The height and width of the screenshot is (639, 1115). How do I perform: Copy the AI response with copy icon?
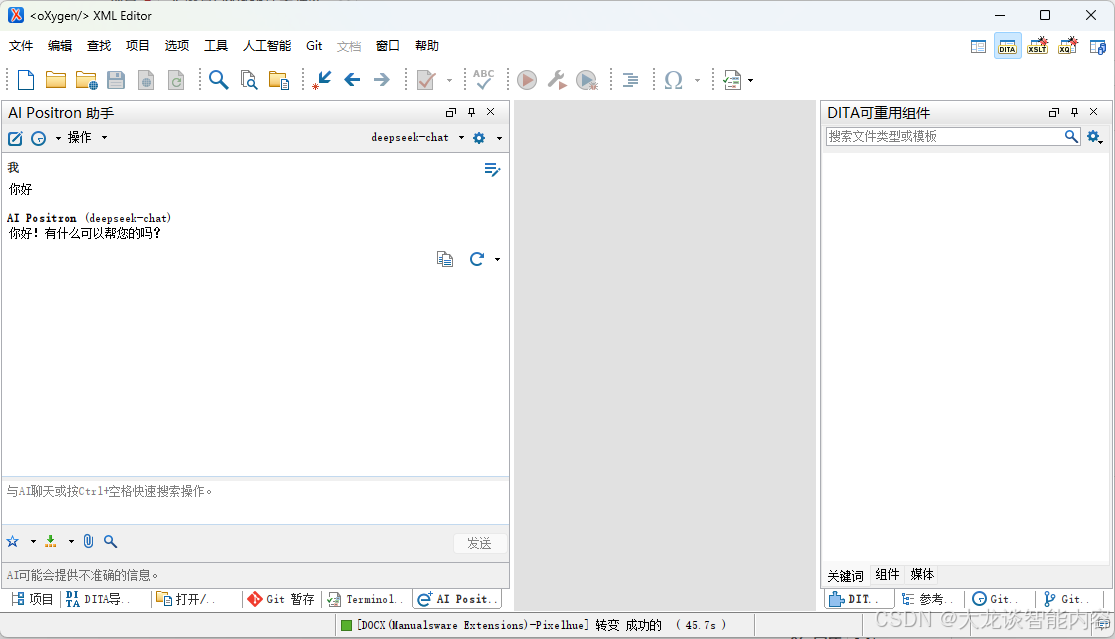click(x=445, y=259)
